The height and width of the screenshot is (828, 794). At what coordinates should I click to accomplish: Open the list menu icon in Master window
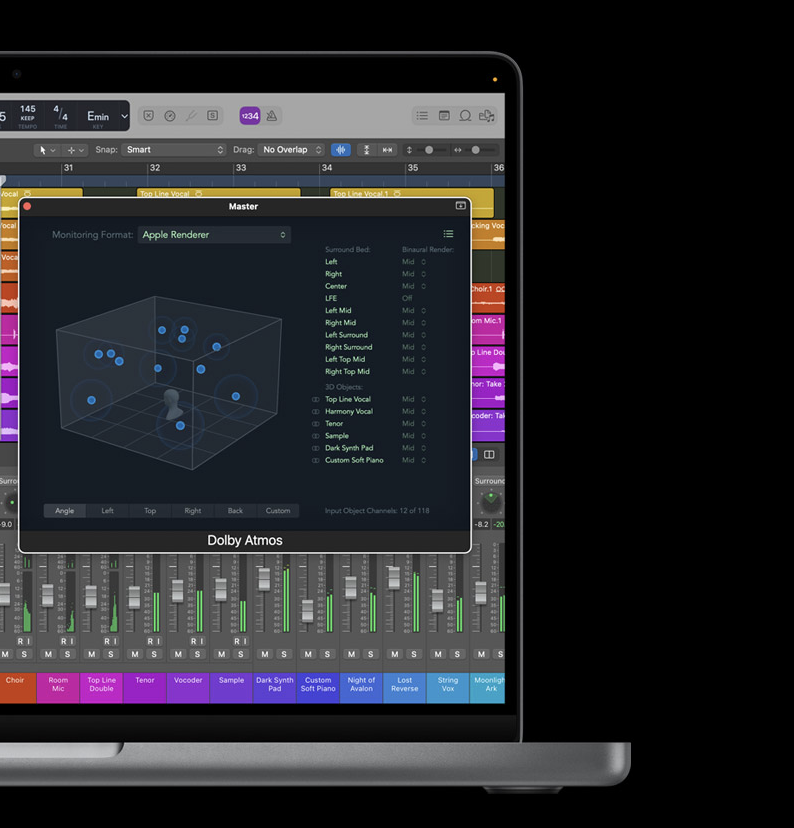pos(448,234)
